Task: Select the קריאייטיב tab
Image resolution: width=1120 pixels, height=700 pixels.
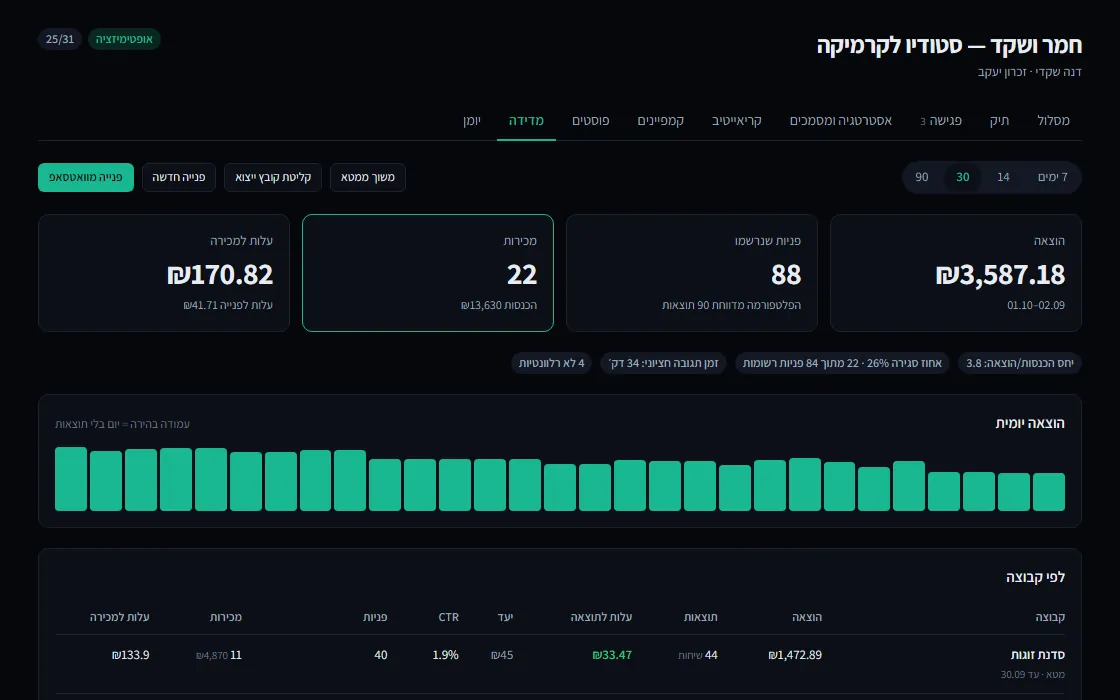Action: tap(736, 120)
